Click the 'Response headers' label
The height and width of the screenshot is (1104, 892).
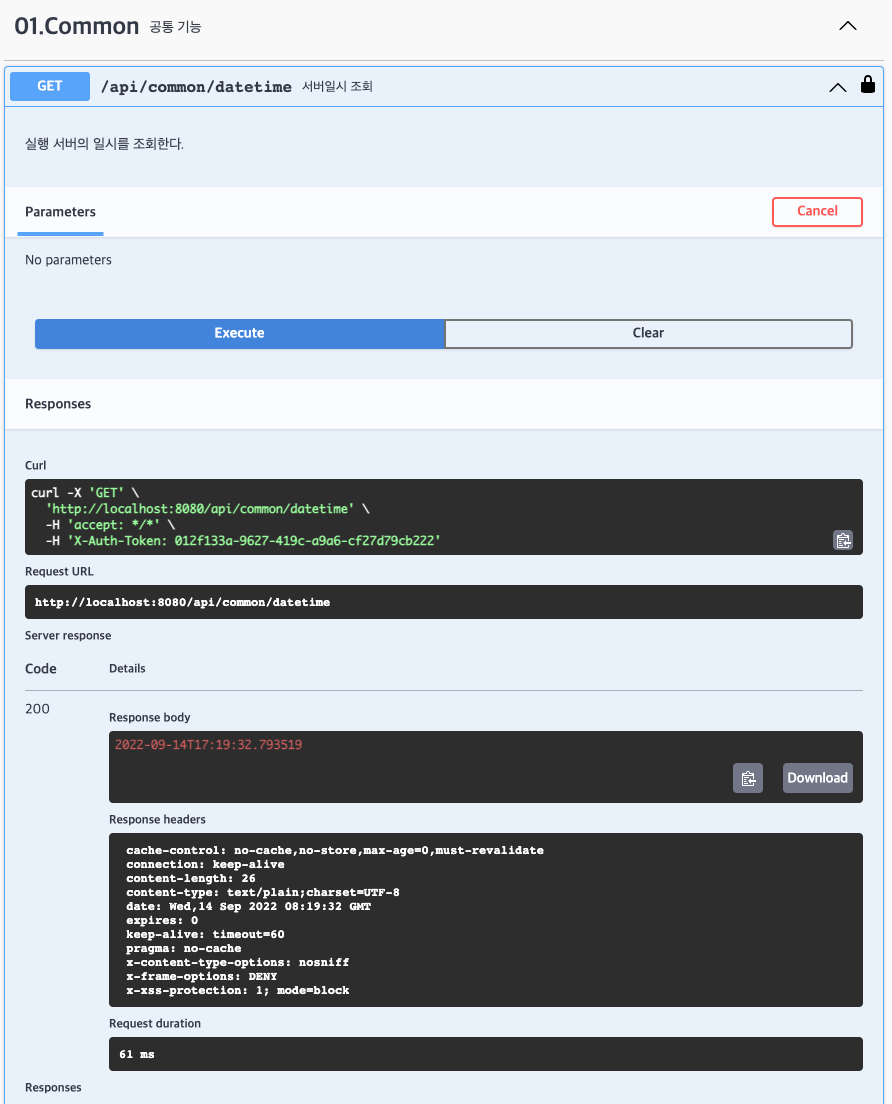[x=157, y=820]
